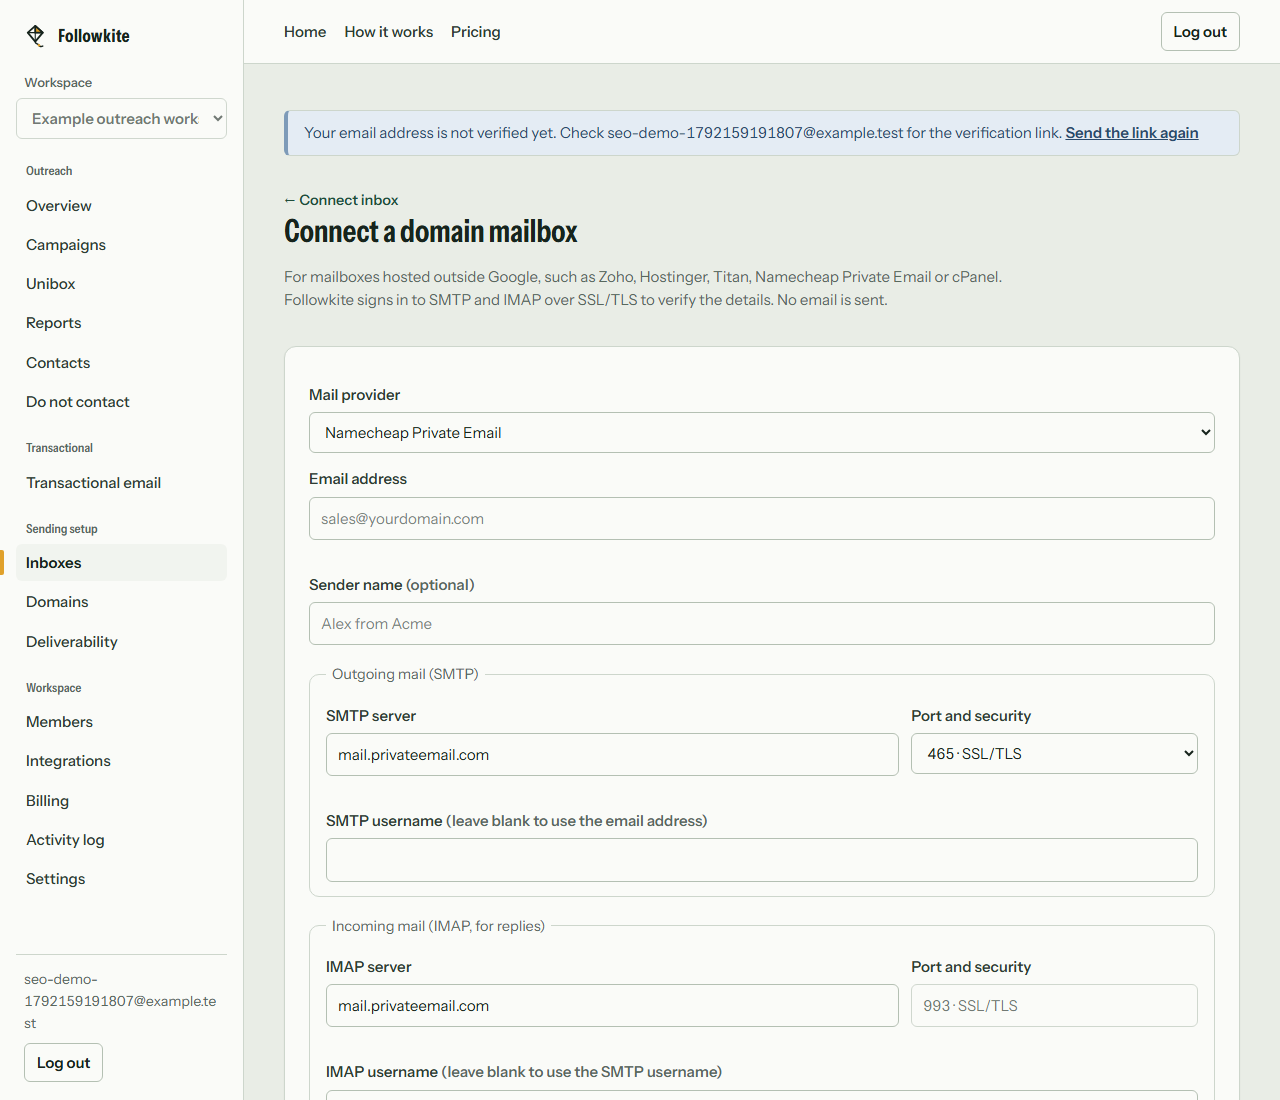Focus the Email address field
Viewport: 1280px width, 1100px height.
click(762, 519)
